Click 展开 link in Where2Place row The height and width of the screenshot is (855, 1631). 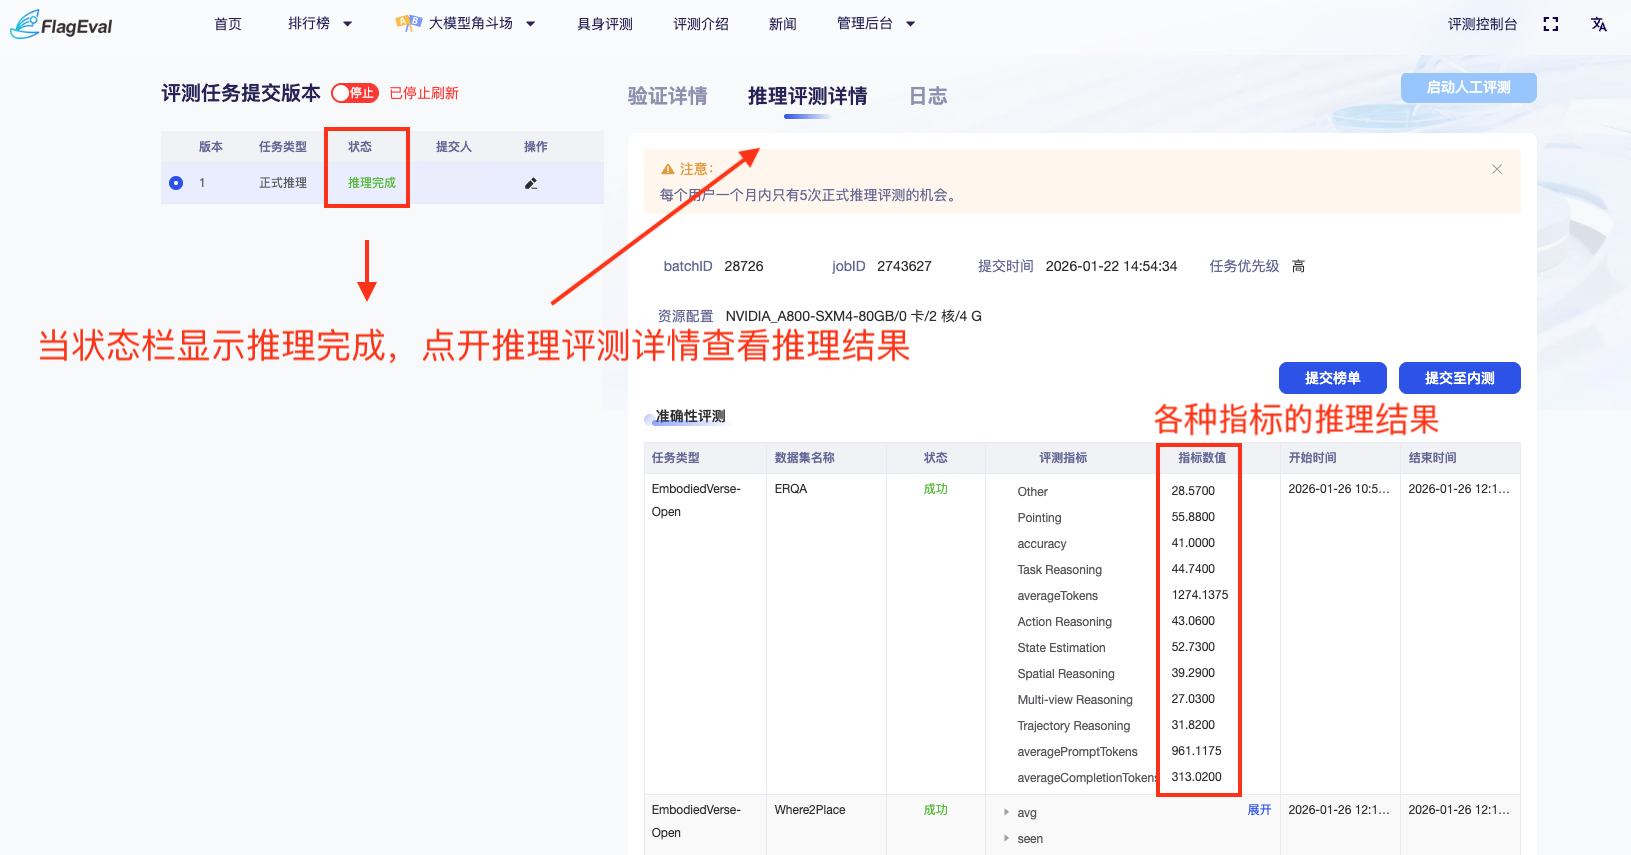click(1259, 810)
